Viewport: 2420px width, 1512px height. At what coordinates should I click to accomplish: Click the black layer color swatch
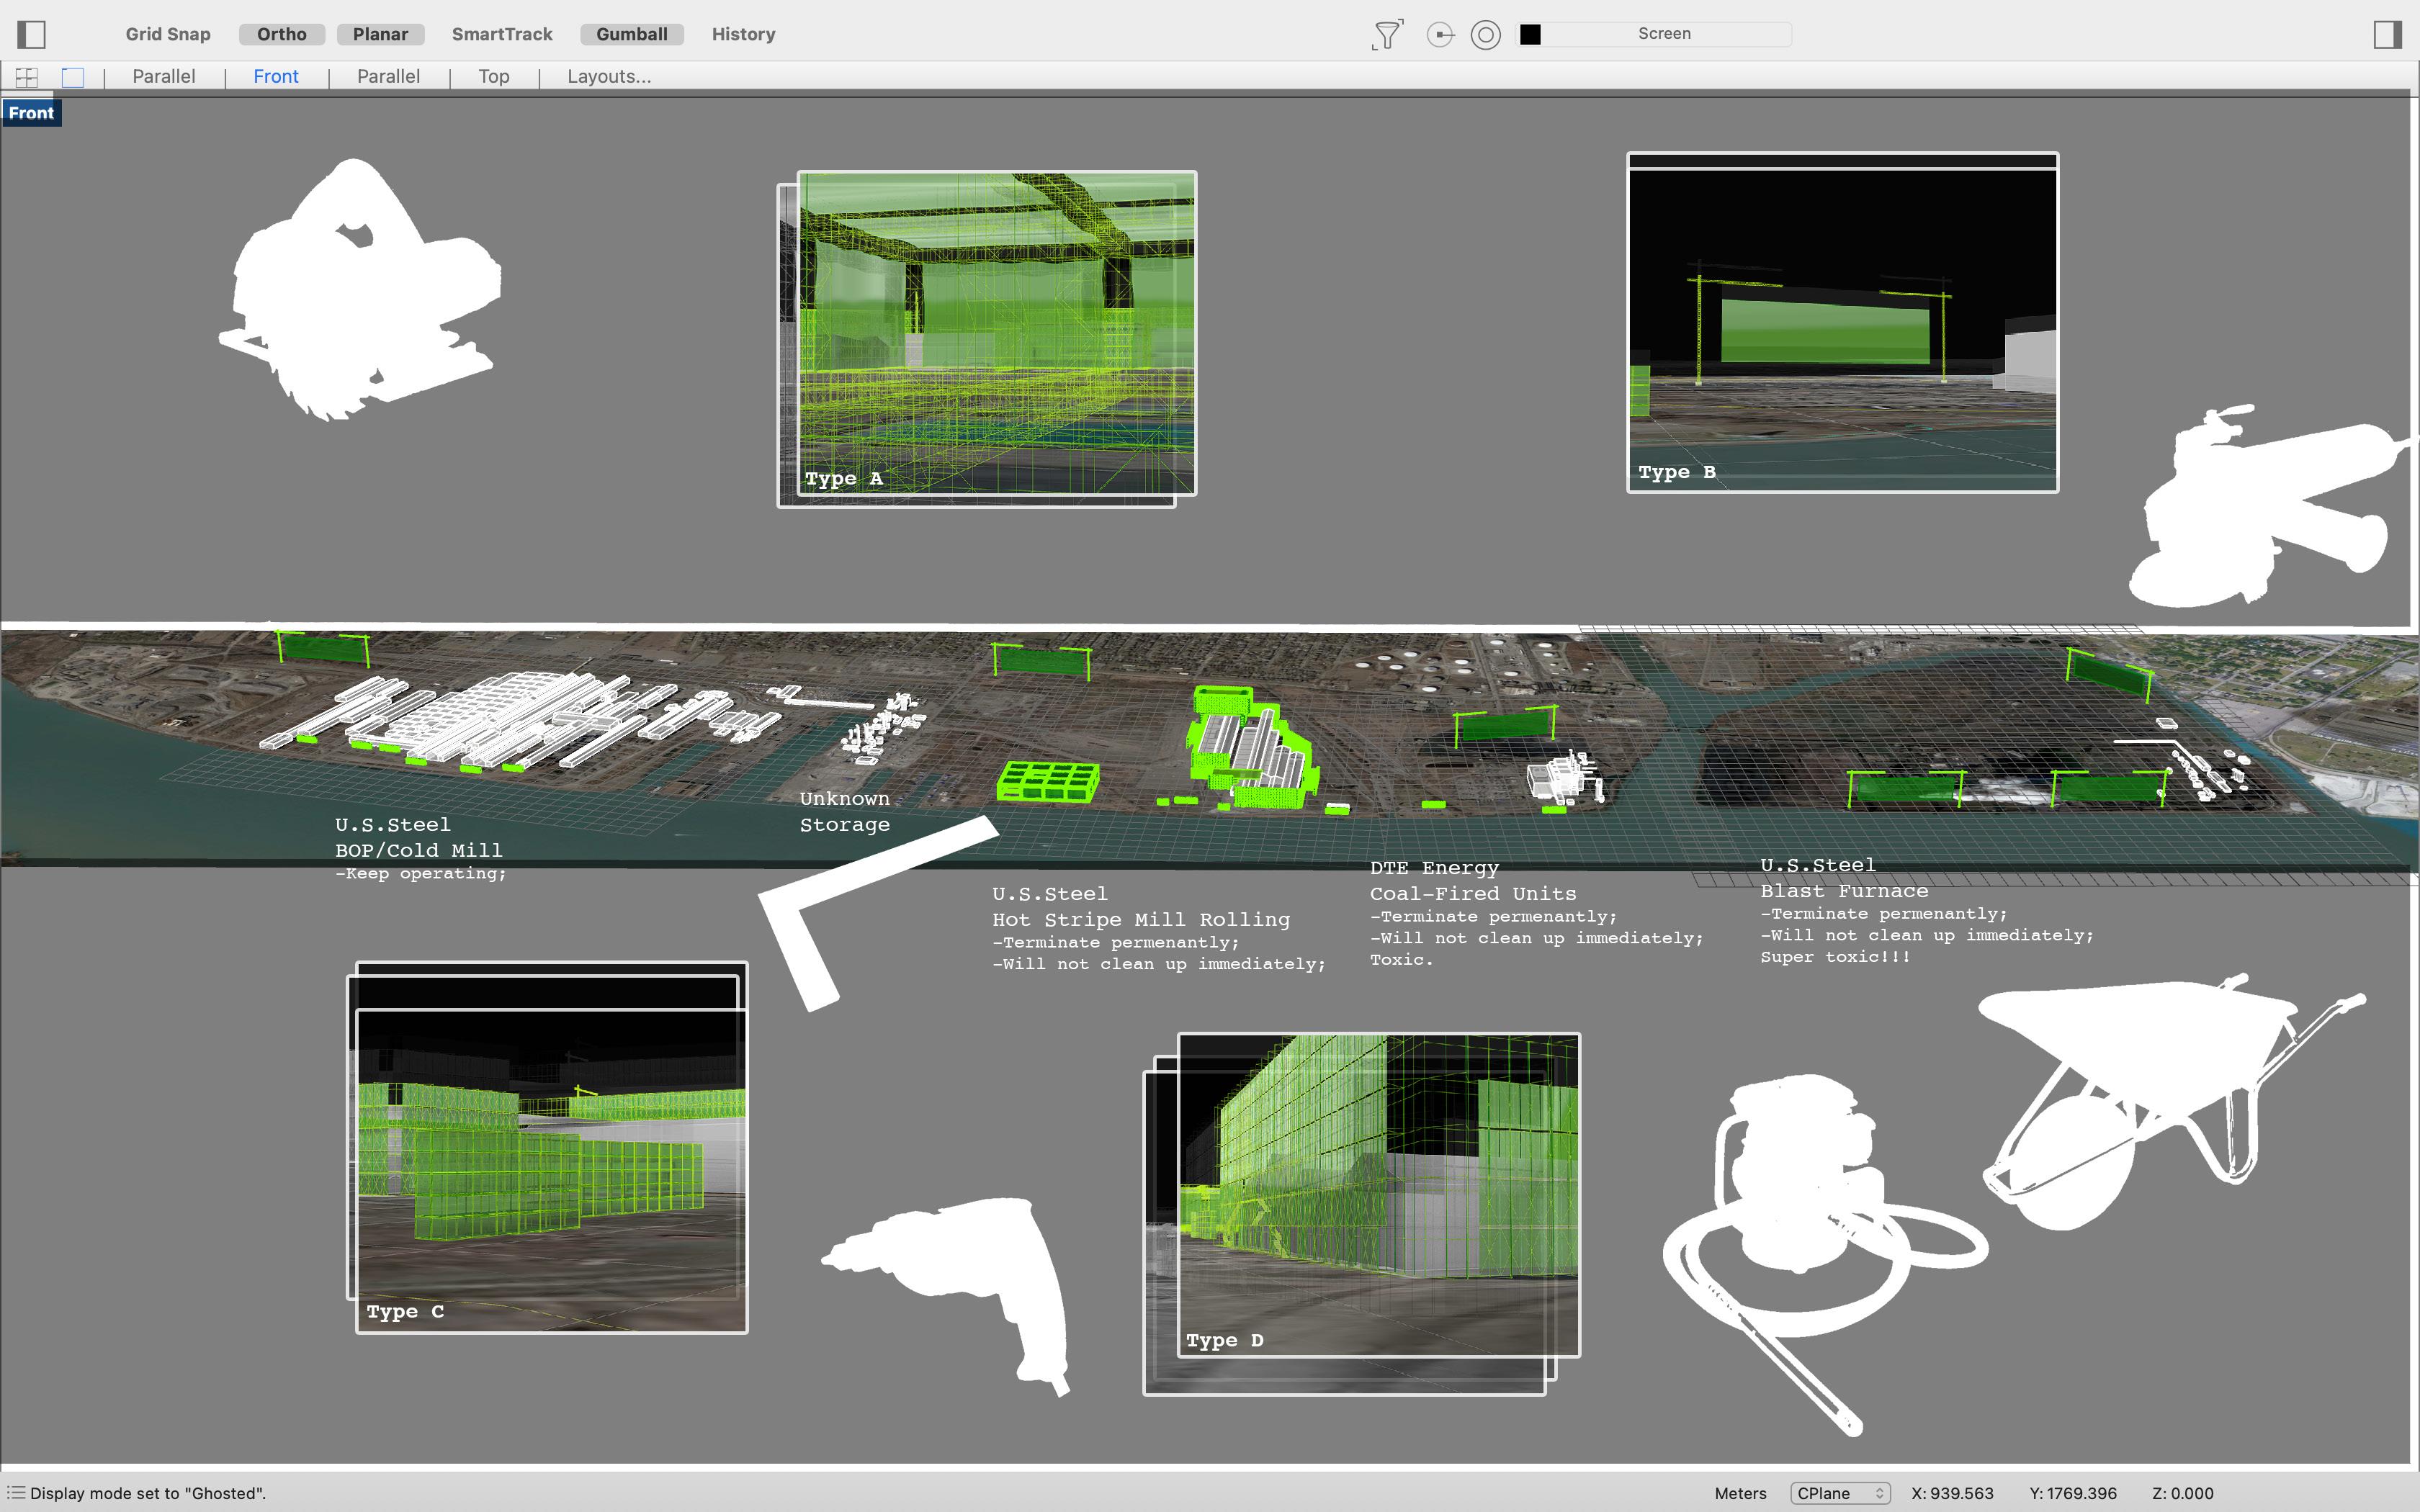coord(1530,34)
